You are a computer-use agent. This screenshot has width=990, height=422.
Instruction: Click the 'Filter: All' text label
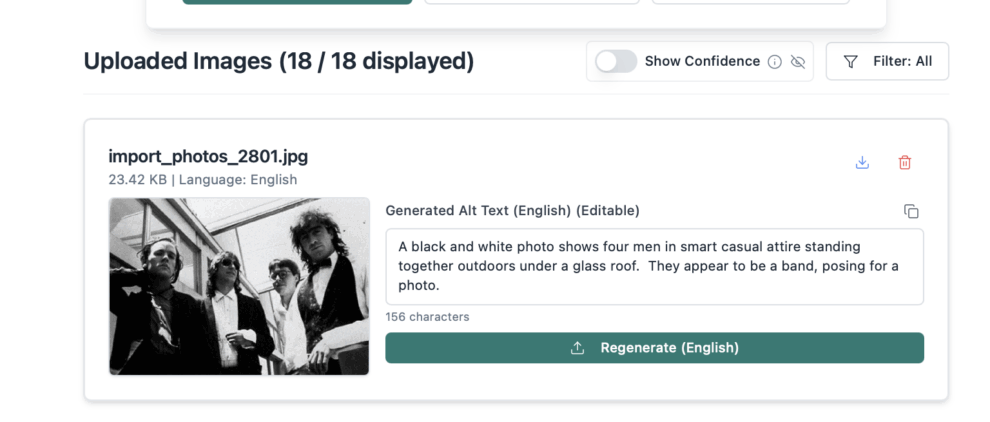[x=902, y=61]
